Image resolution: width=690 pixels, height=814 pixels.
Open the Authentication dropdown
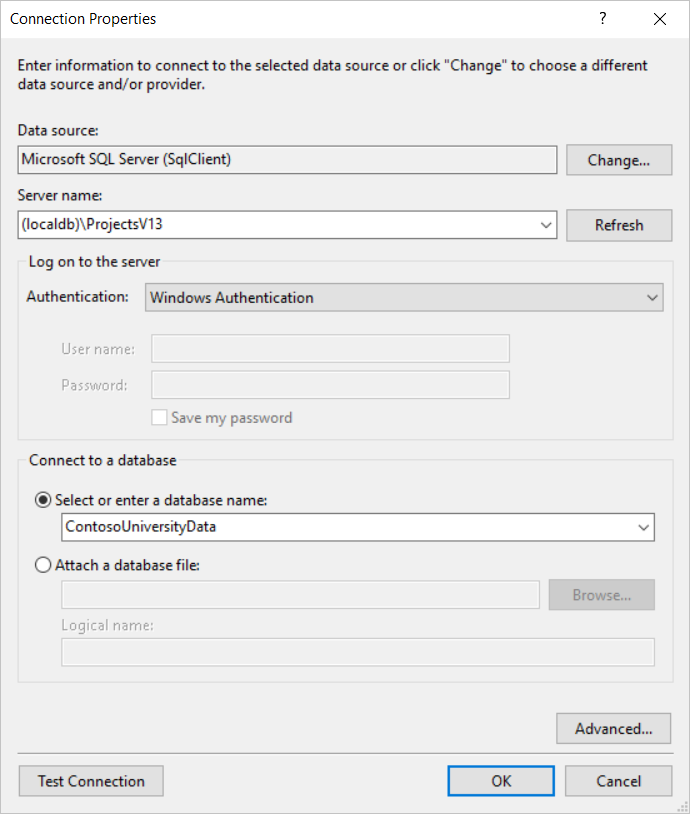[404, 297]
